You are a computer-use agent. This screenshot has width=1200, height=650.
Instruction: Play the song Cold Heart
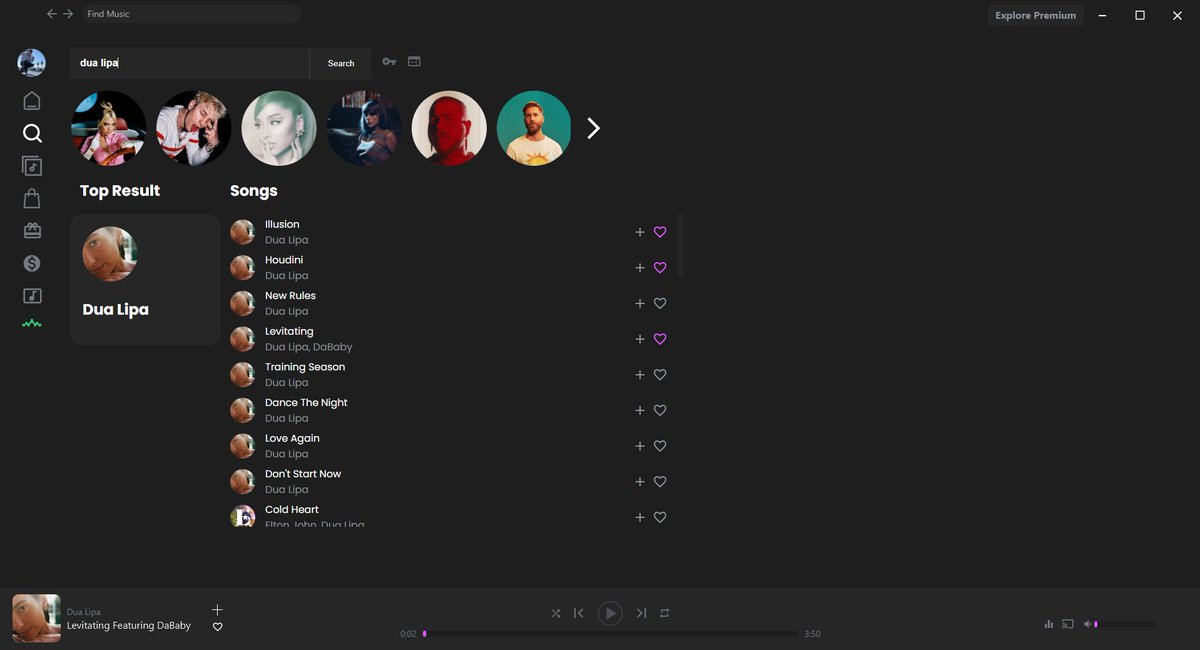point(292,510)
